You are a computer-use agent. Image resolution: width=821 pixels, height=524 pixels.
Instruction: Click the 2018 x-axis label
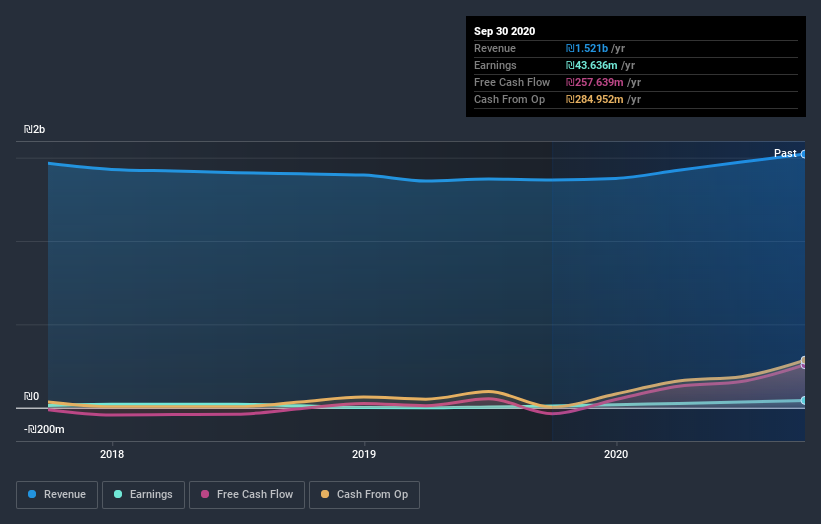(x=112, y=454)
